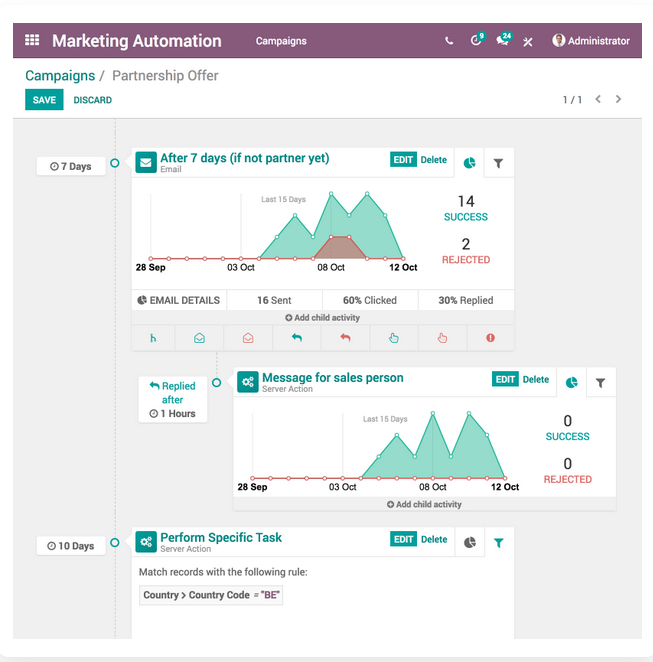Open the apps grid menu
The image size is (653, 662).
click(32, 41)
